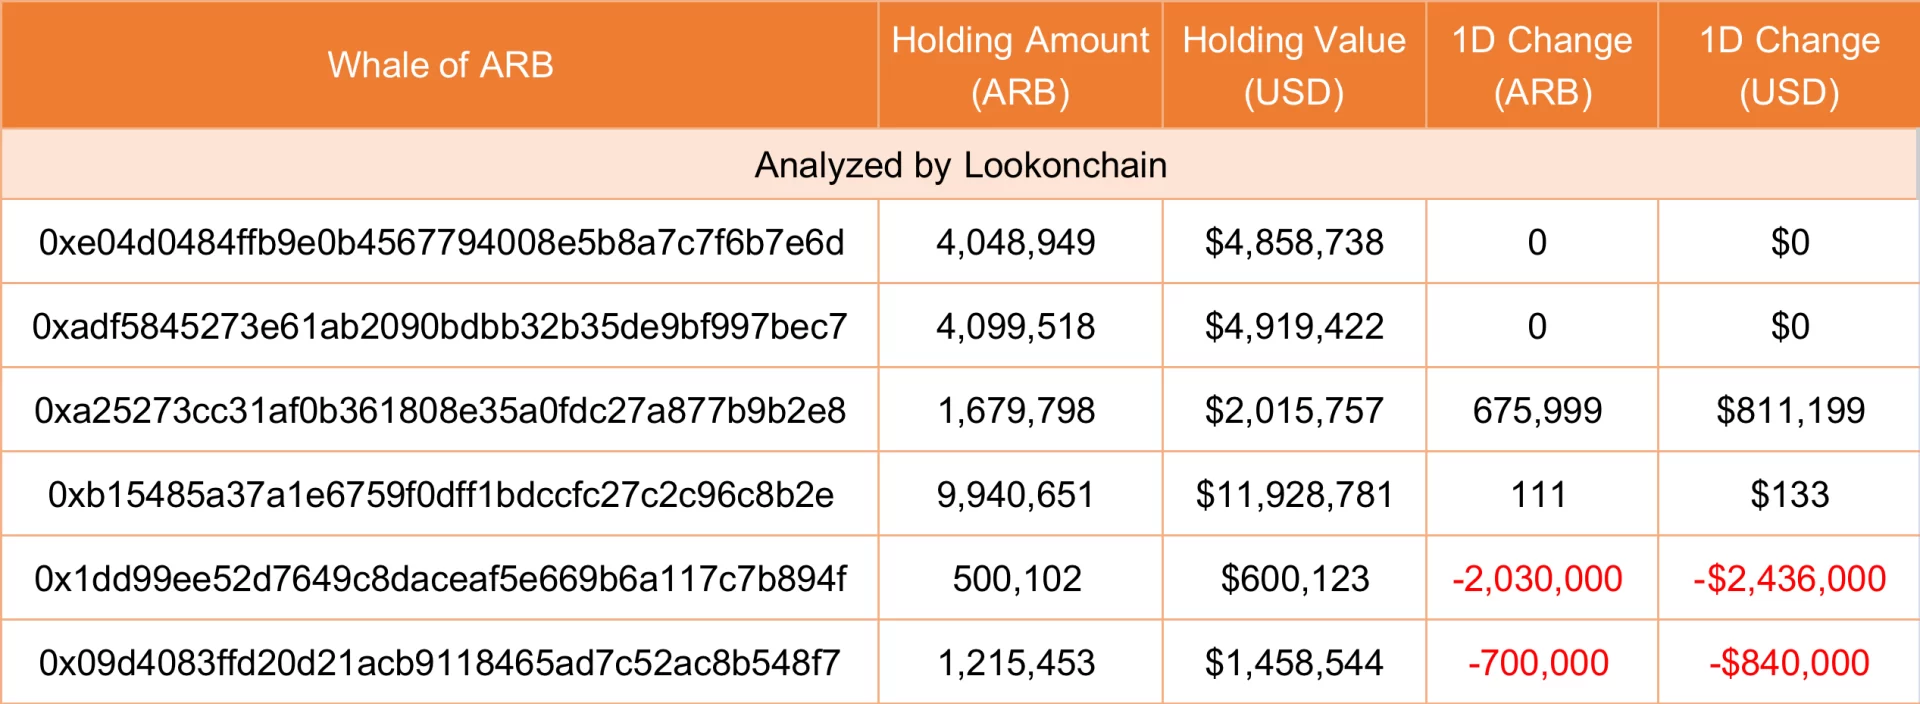Click the $4,919,422 holding value cell
Viewport: 1920px width, 704px height.
(1294, 326)
